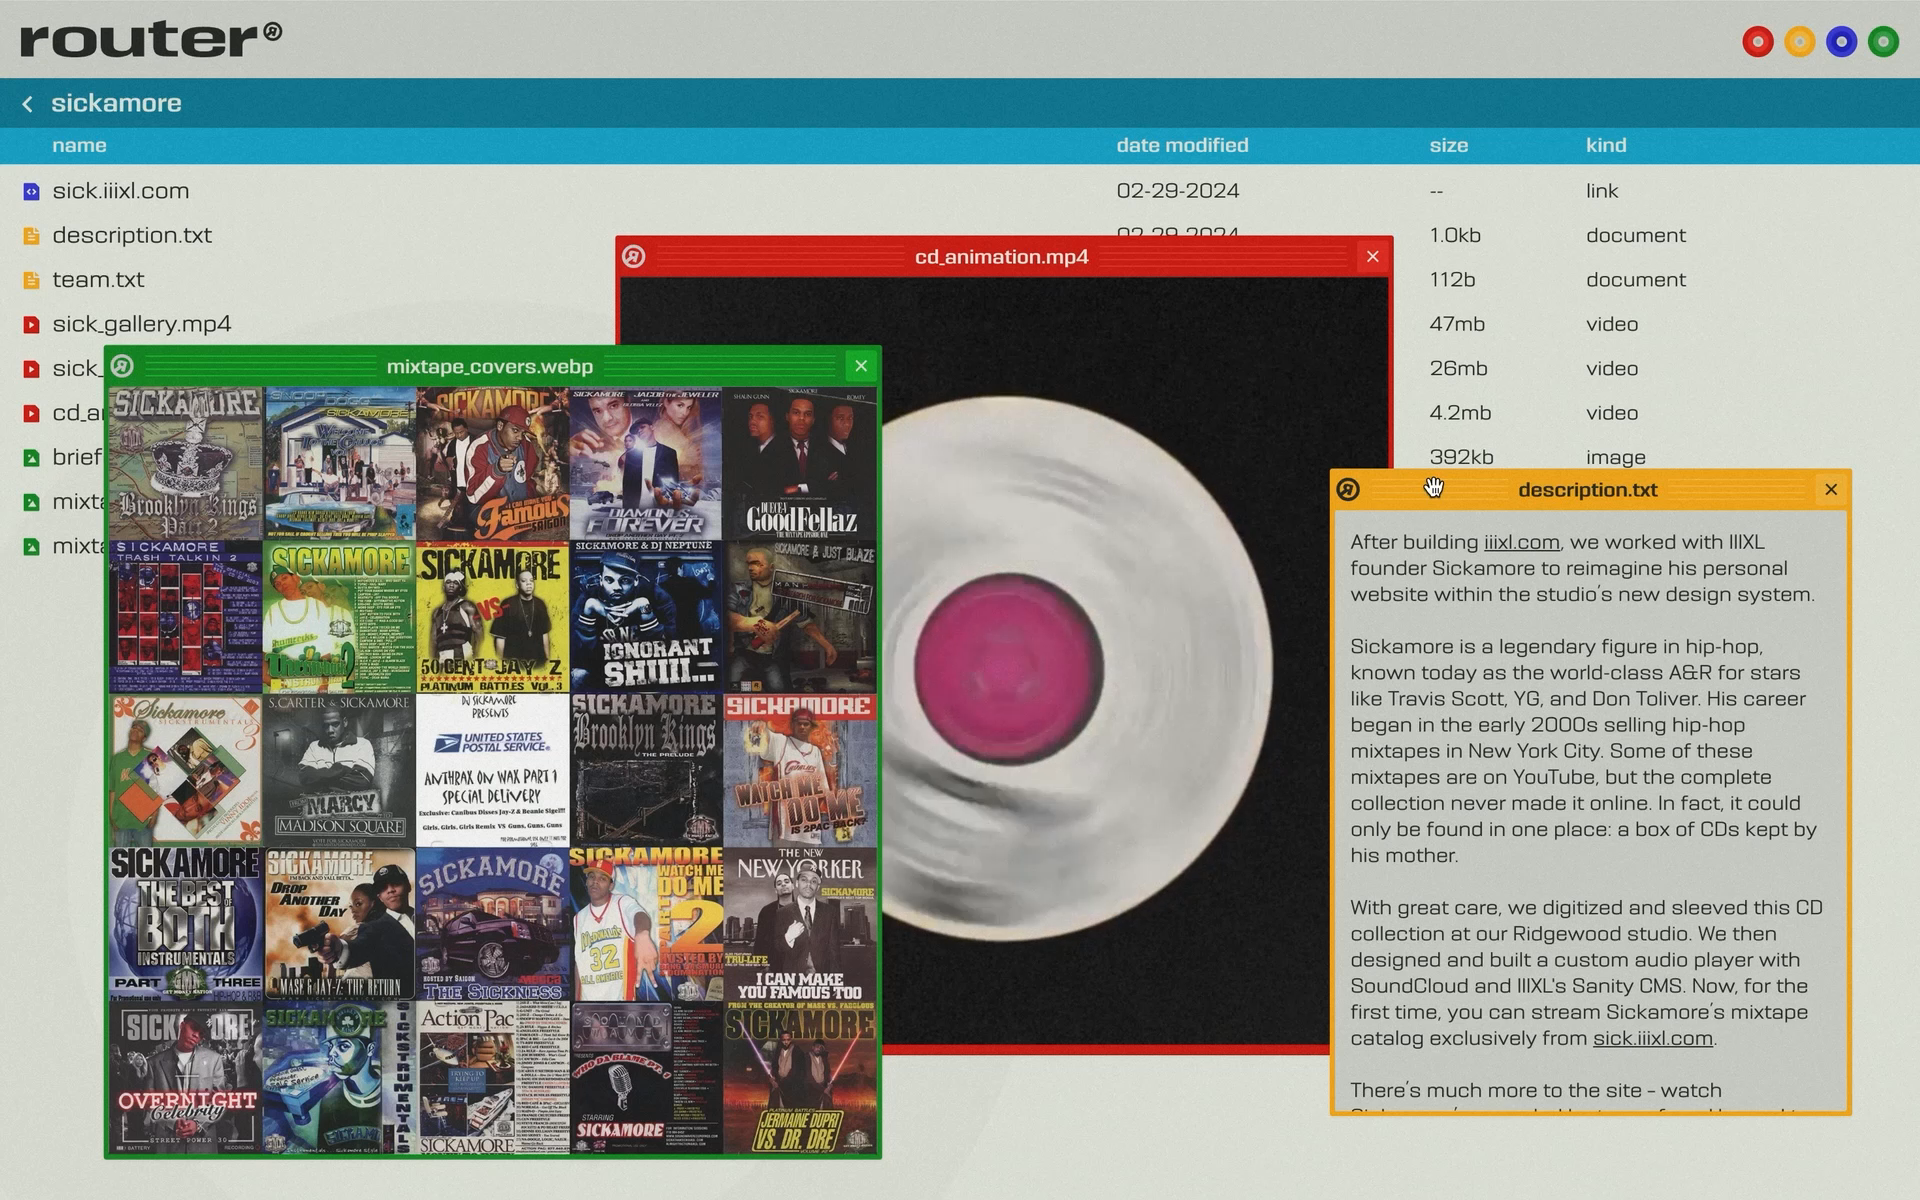Sort files by the name column header
The height and width of the screenshot is (1200, 1920).
79,146
